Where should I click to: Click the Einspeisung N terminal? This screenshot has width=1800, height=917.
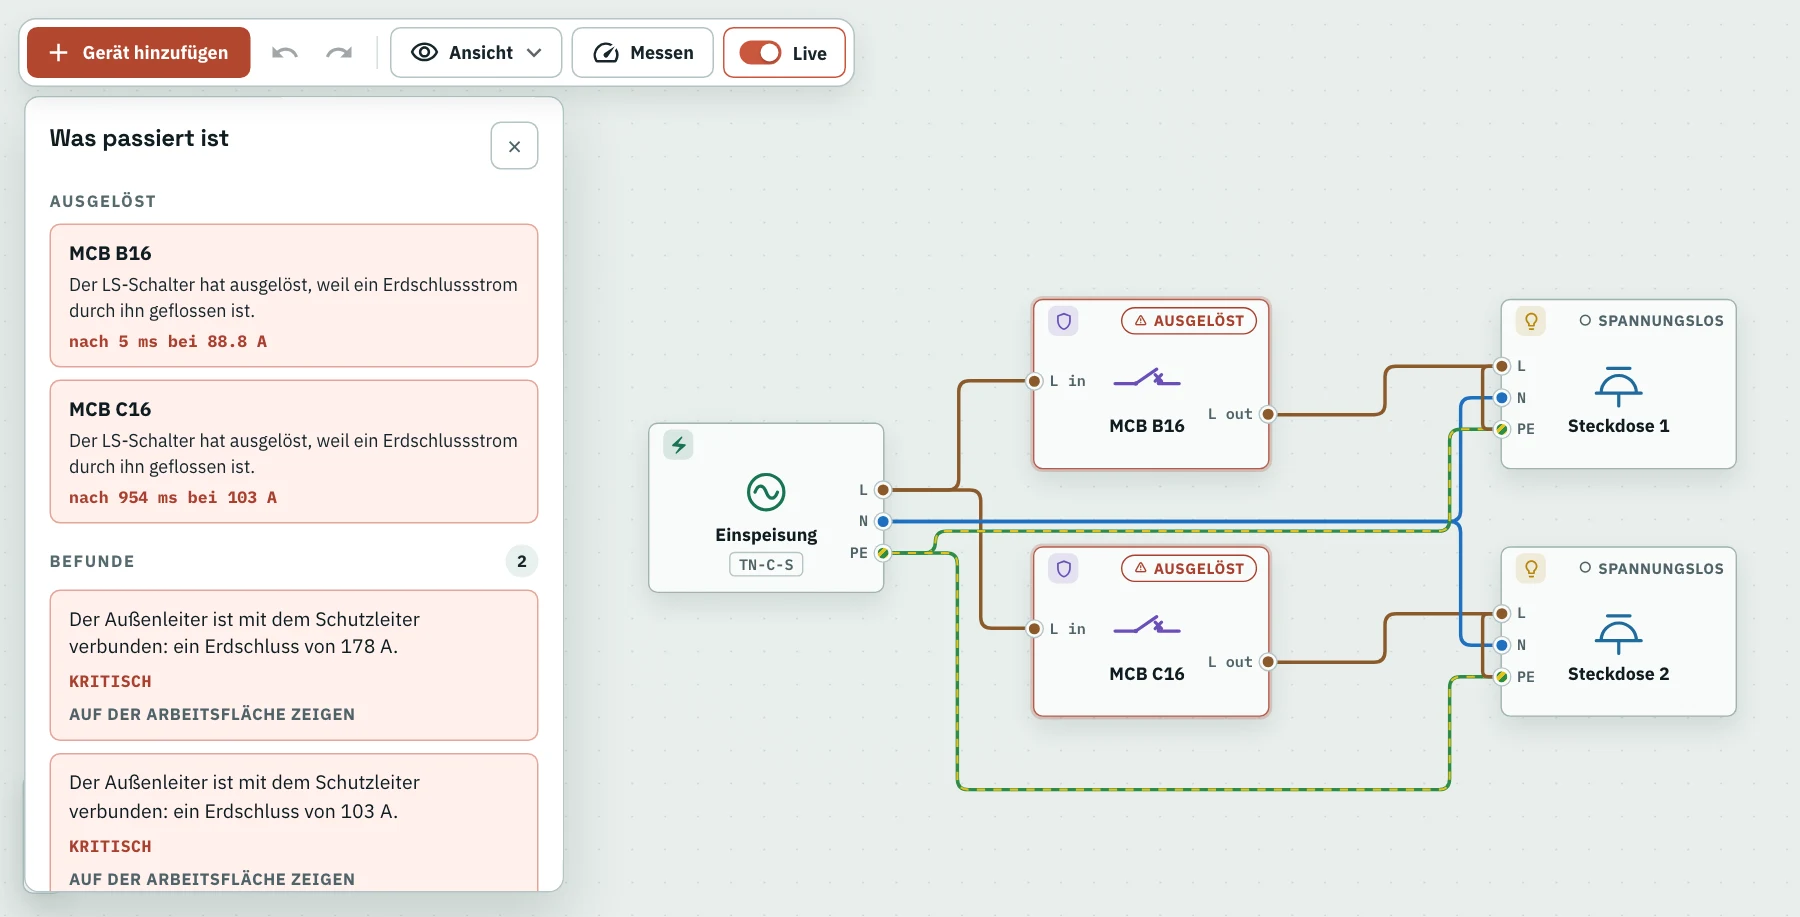pyautogui.click(x=882, y=521)
